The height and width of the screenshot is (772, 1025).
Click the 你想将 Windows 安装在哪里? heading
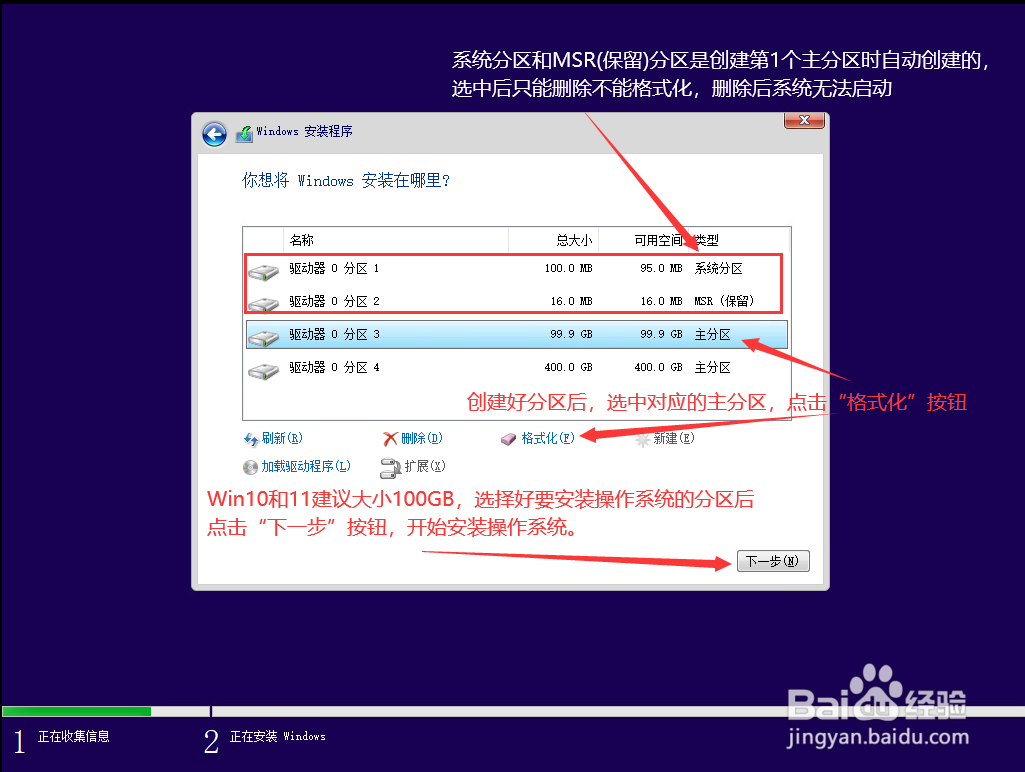pyautogui.click(x=346, y=180)
